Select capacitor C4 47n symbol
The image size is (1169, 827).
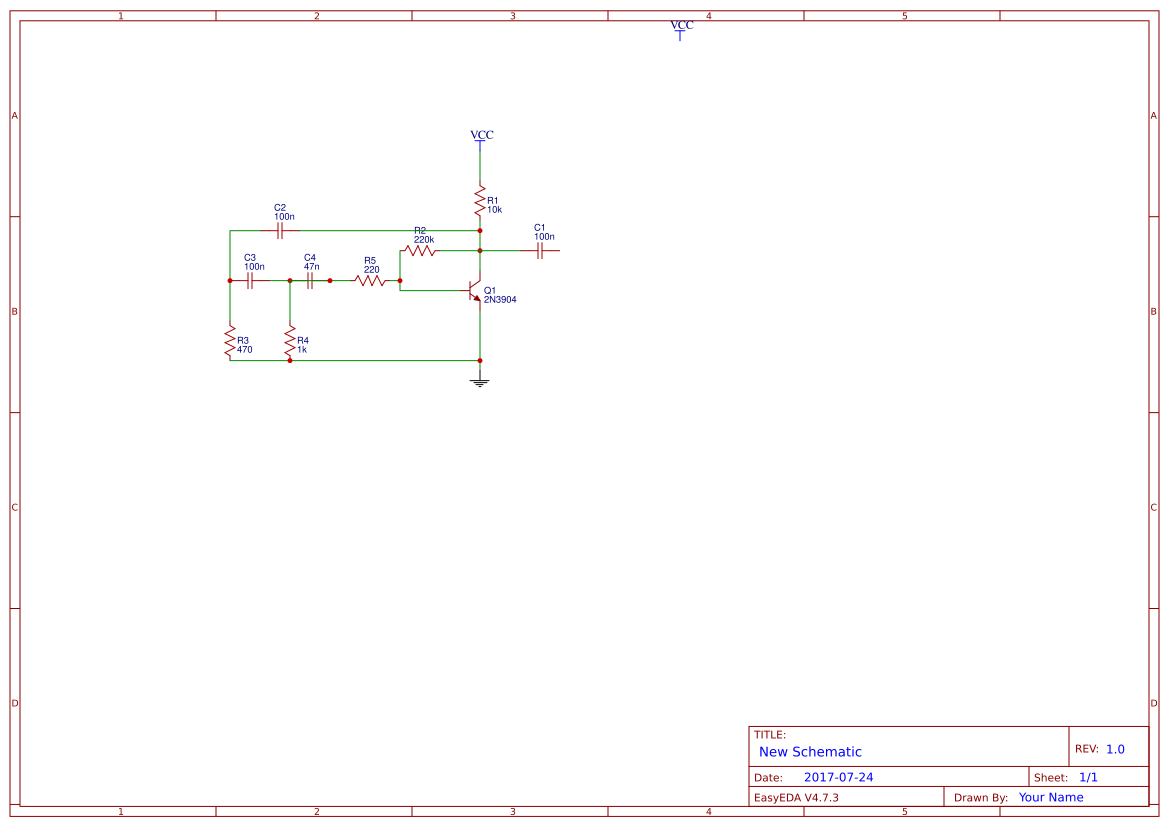(310, 281)
